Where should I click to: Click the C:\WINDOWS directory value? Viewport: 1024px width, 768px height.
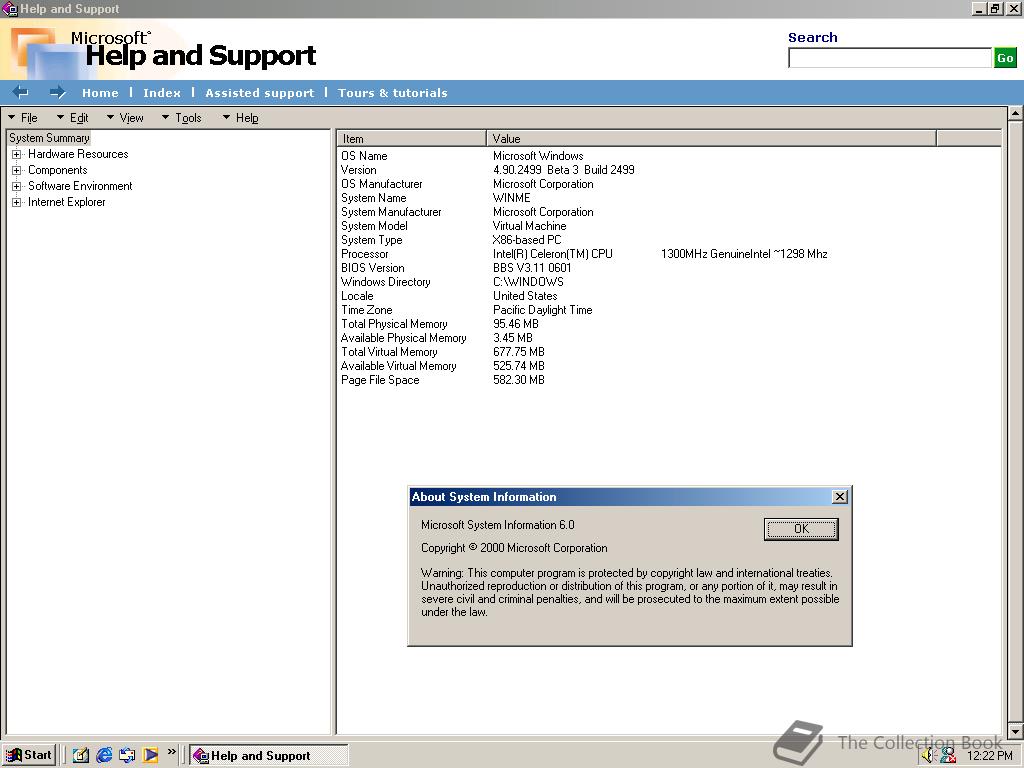tap(528, 282)
